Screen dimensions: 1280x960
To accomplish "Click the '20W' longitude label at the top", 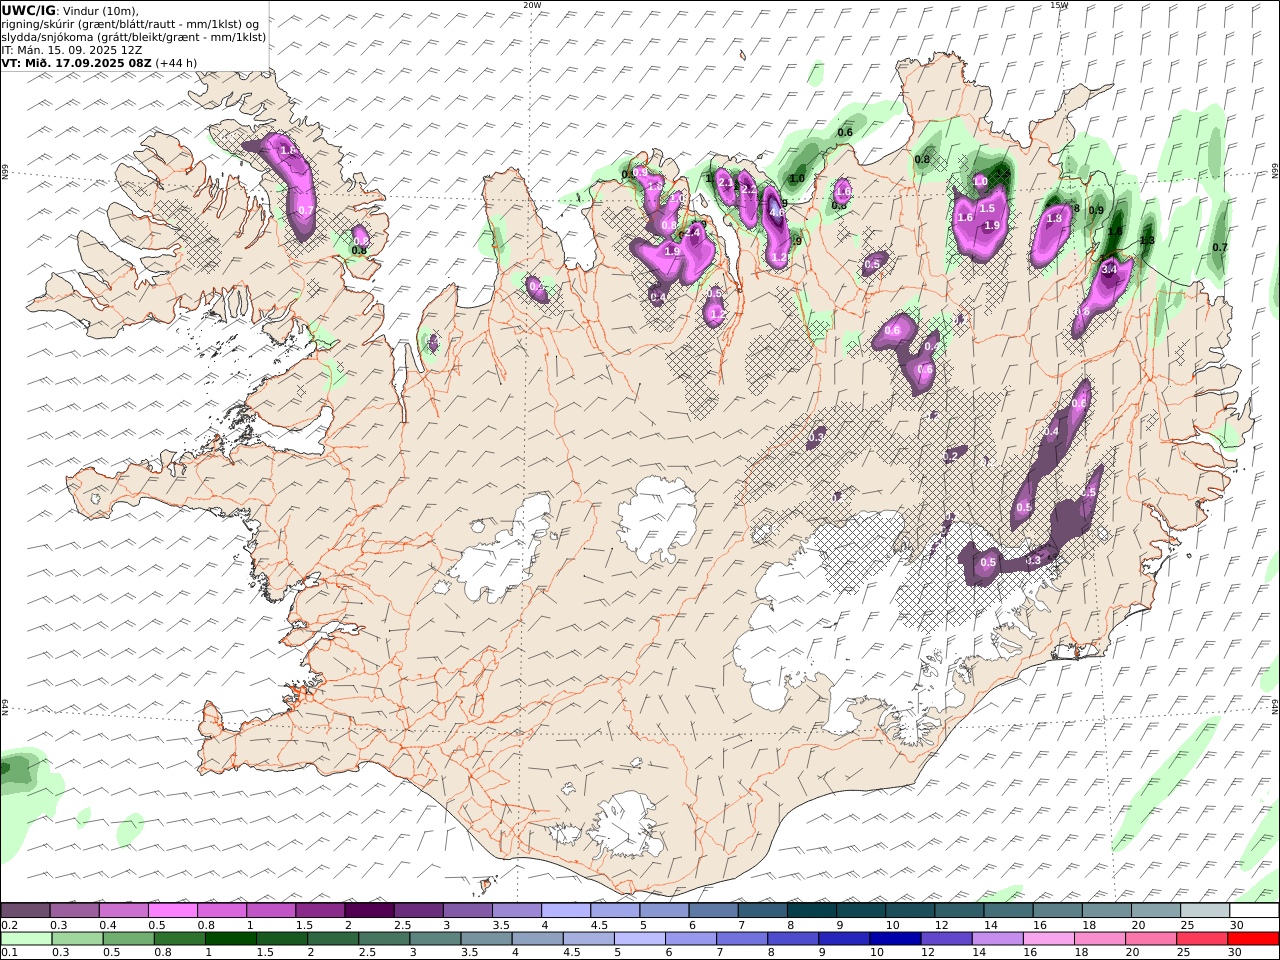I will pyautogui.click(x=532, y=5).
